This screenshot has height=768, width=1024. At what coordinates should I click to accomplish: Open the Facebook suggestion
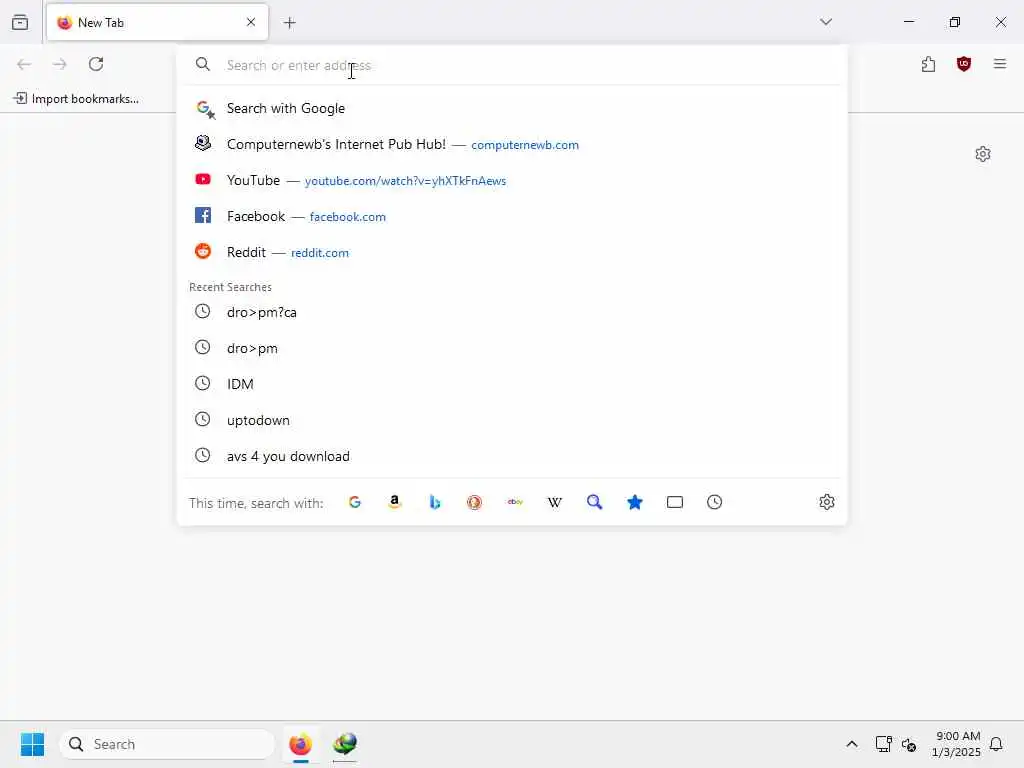512,216
